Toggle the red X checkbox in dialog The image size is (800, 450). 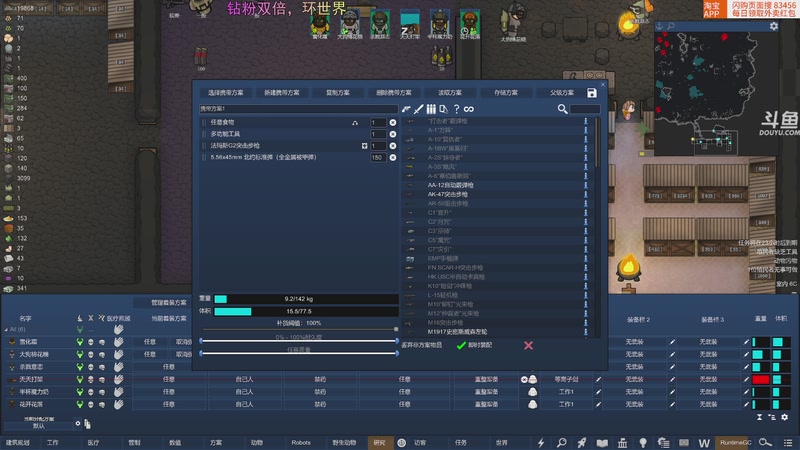(x=529, y=345)
